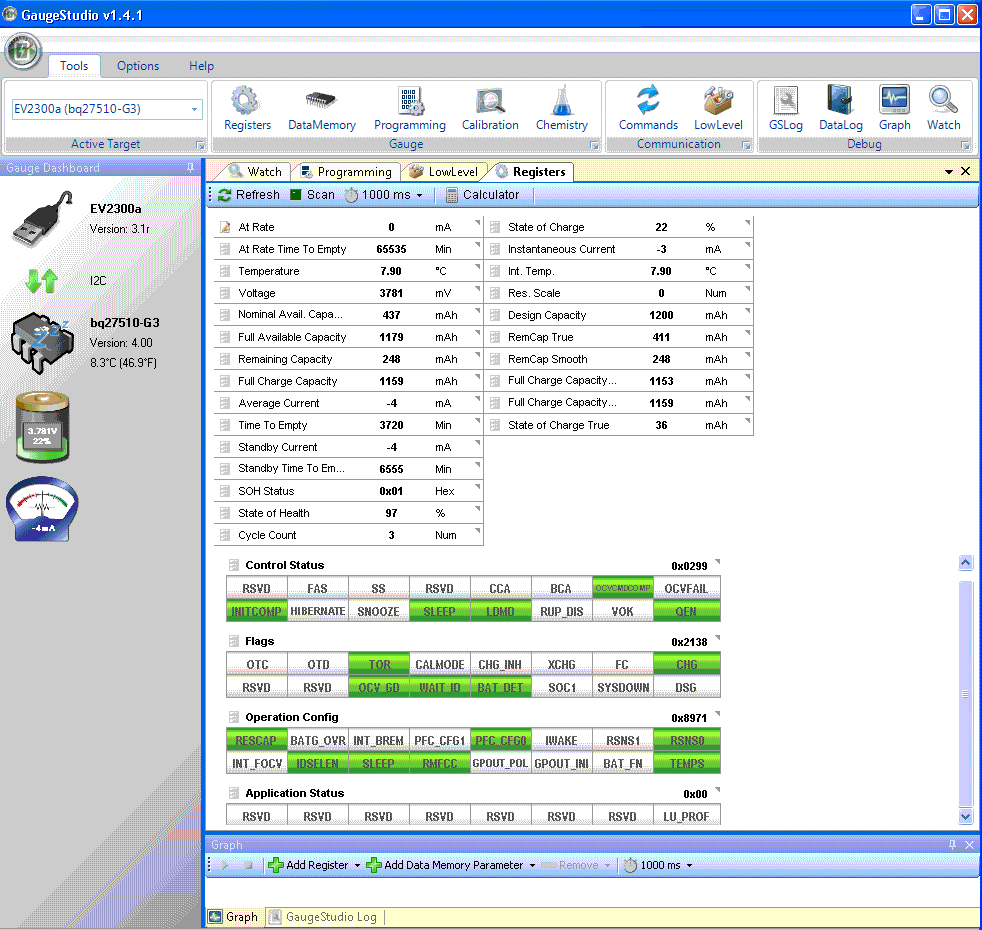Open the Graph debug tool in ribbon
This screenshot has height=930, width=982.
[x=894, y=110]
